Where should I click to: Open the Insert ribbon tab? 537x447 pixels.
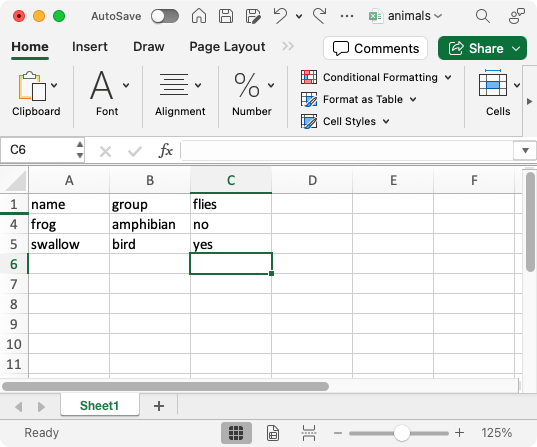tap(90, 47)
